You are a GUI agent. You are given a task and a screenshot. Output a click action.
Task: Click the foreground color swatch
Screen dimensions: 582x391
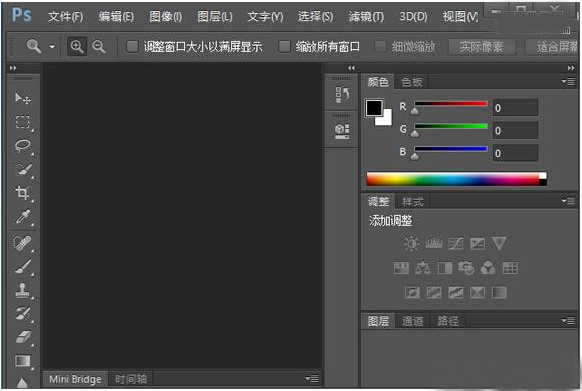pos(374,108)
